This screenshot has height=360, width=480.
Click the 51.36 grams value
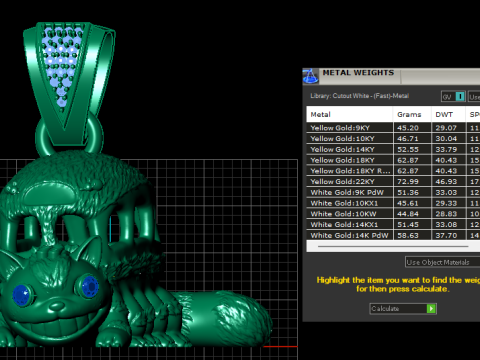(408, 192)
